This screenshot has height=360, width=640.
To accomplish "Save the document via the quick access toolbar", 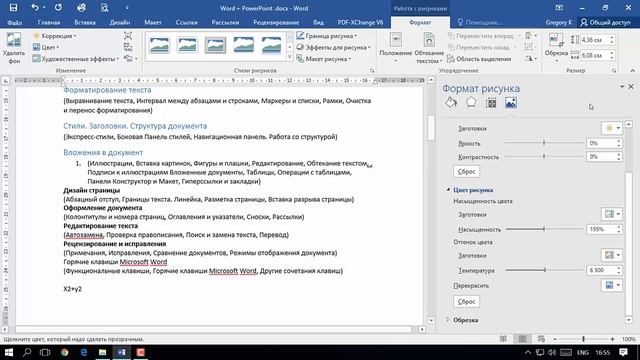I will pyautogui.click(x=13, y=8).
